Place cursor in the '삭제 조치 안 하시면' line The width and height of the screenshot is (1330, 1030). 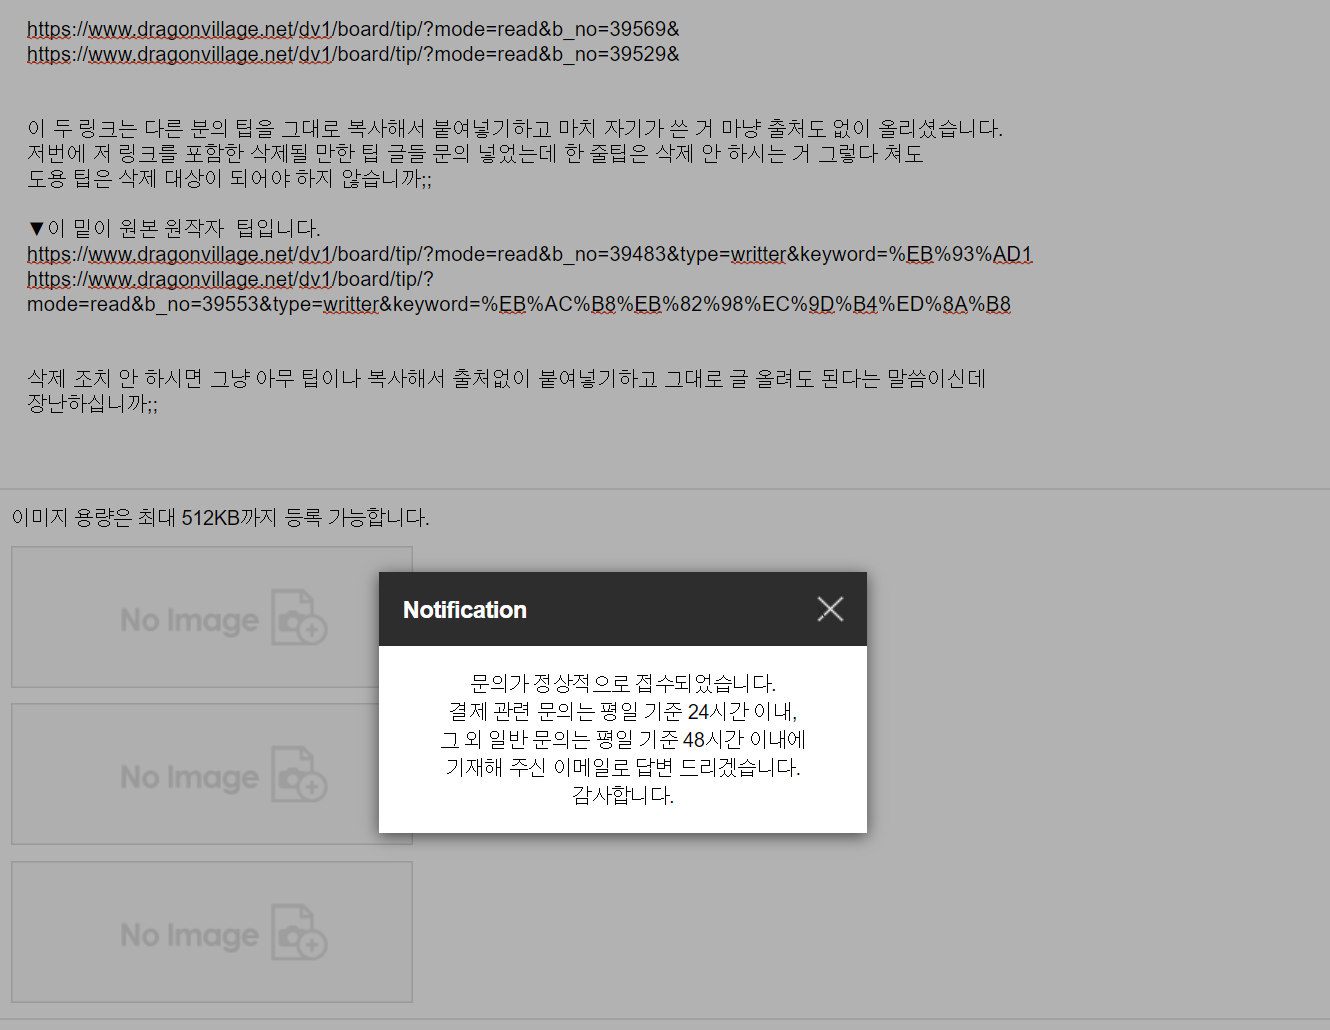506,378
